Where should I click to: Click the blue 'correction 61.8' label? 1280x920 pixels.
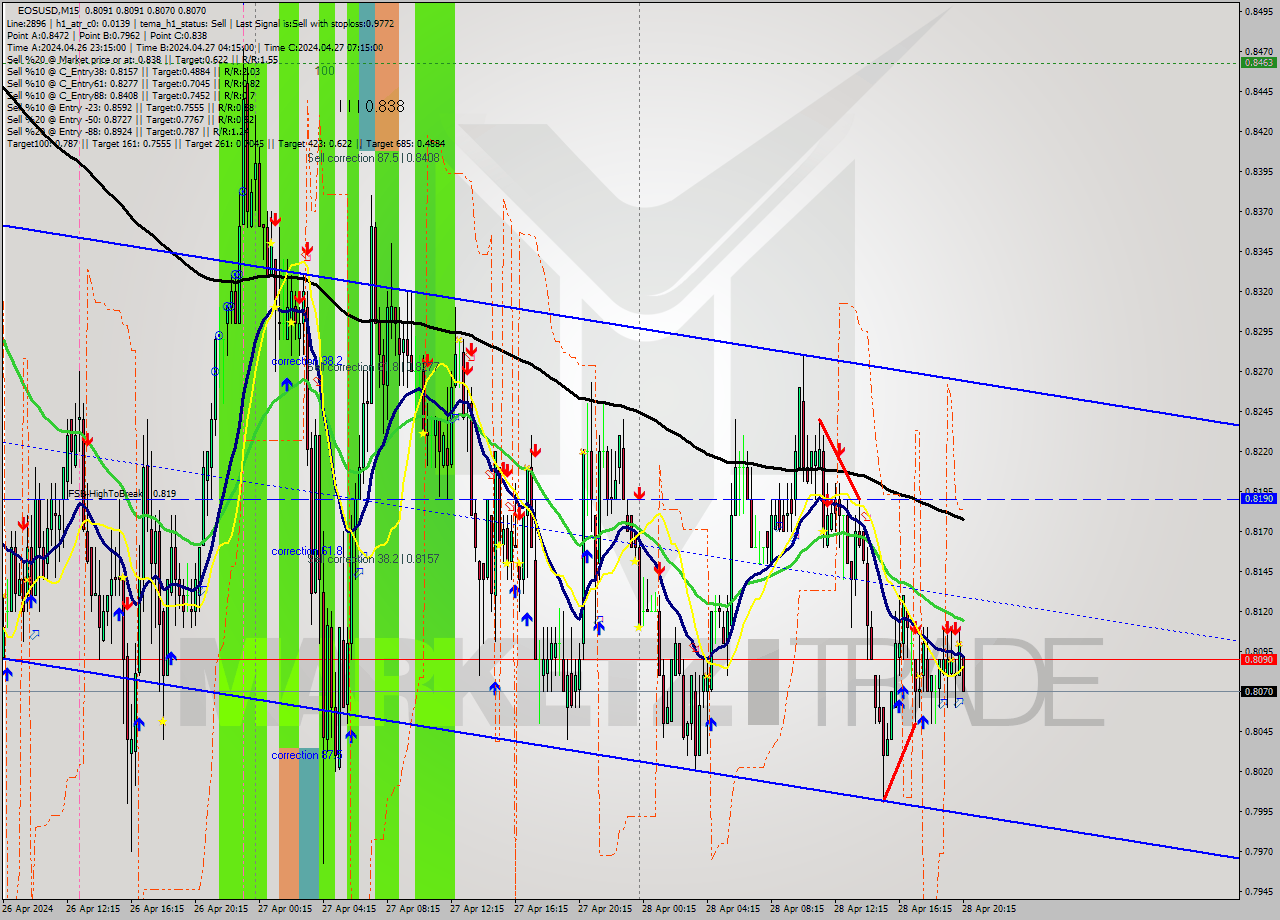[x=307, y=551]
